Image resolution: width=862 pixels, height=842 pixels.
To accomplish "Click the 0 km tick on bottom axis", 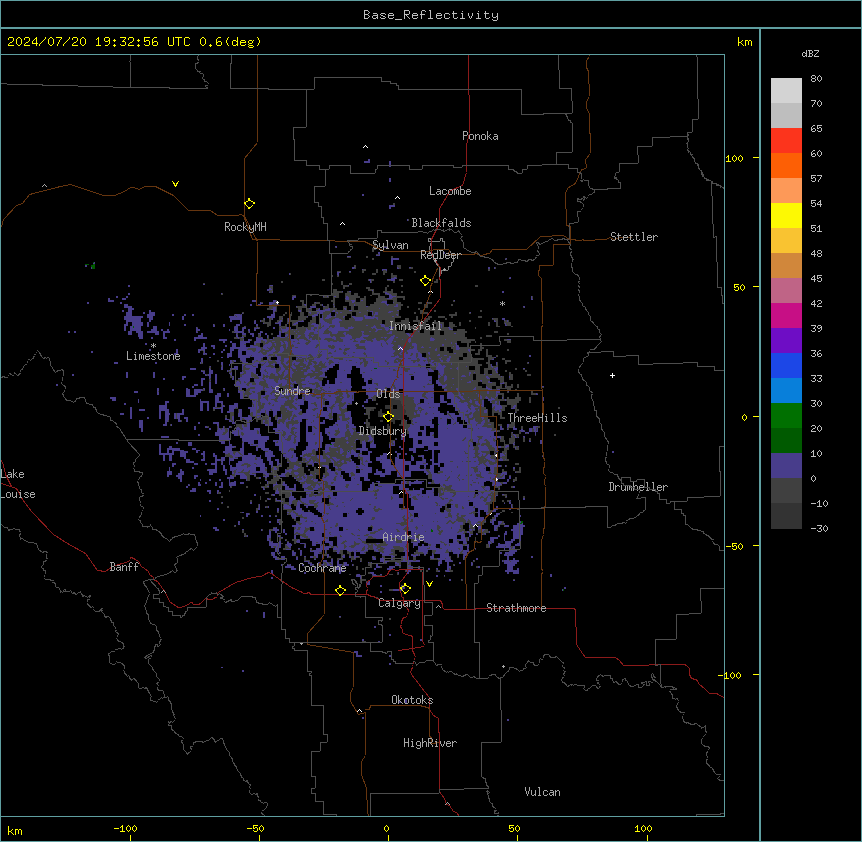I will click(386, 828).
